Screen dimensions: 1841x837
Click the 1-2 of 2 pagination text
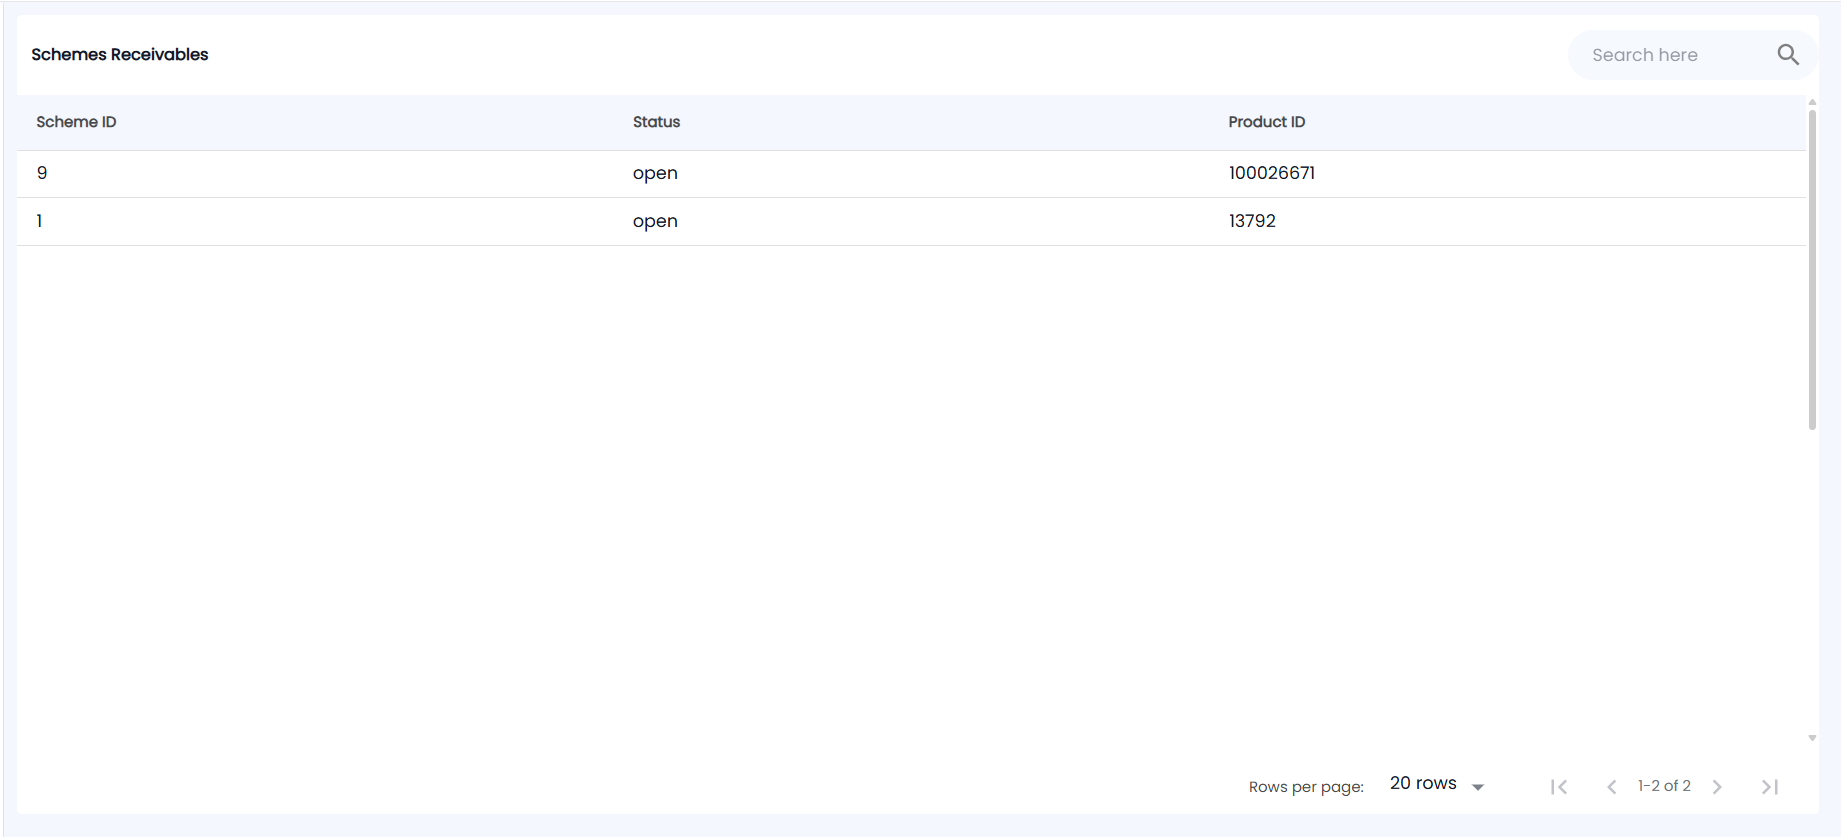click(1664, 786)
